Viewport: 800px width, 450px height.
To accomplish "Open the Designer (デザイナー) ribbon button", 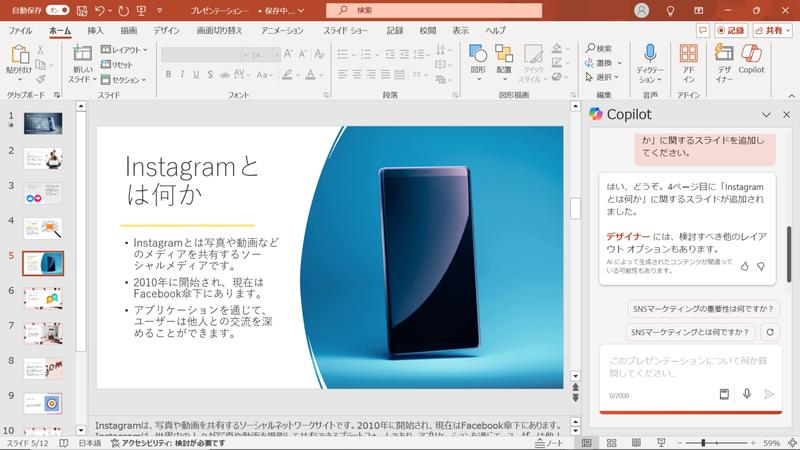I will pyautogui.click(x=722, y=61).
